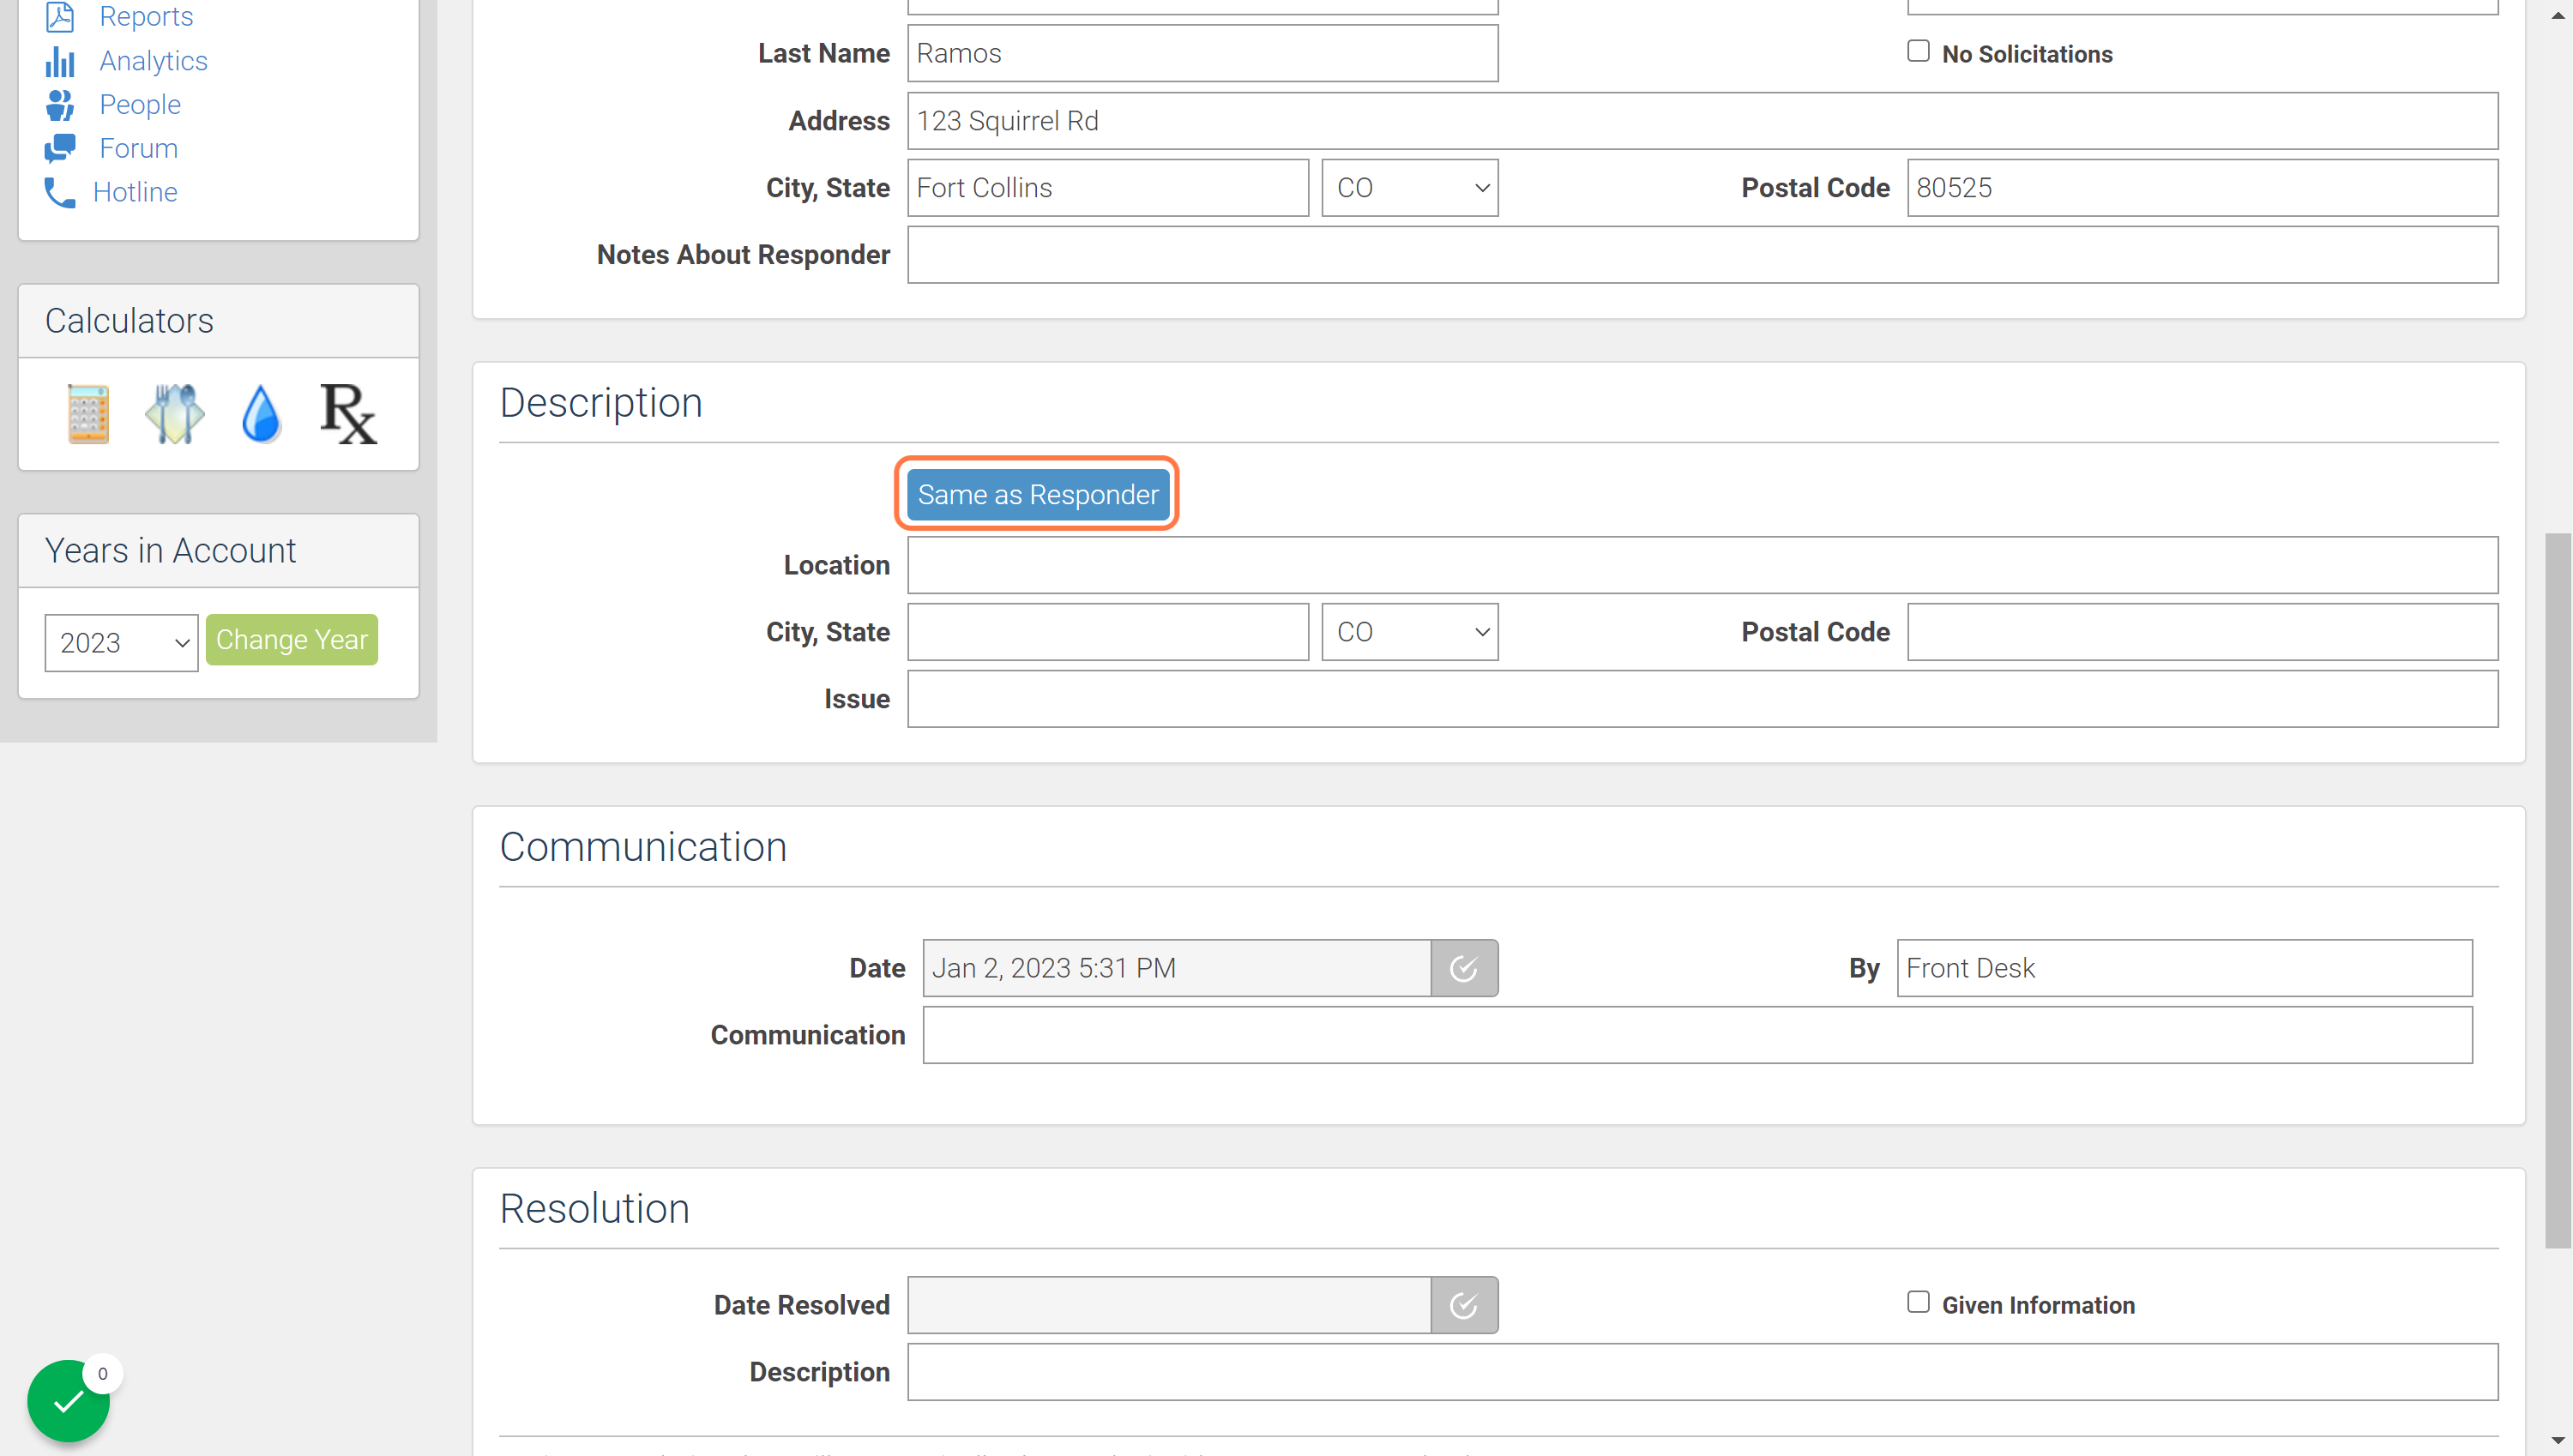Click the People group icon
Viewport: 2573px width, 1456px height.
[59, 104]
